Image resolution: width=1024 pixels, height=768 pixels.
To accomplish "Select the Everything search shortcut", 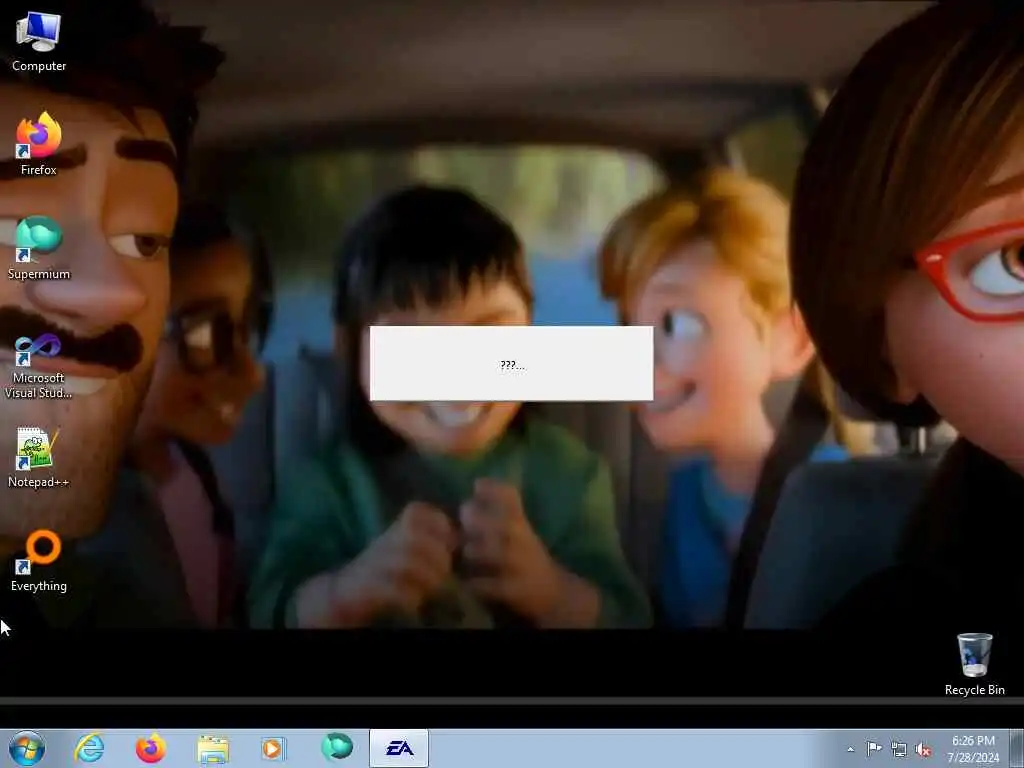I will click(x=39, y=560).
